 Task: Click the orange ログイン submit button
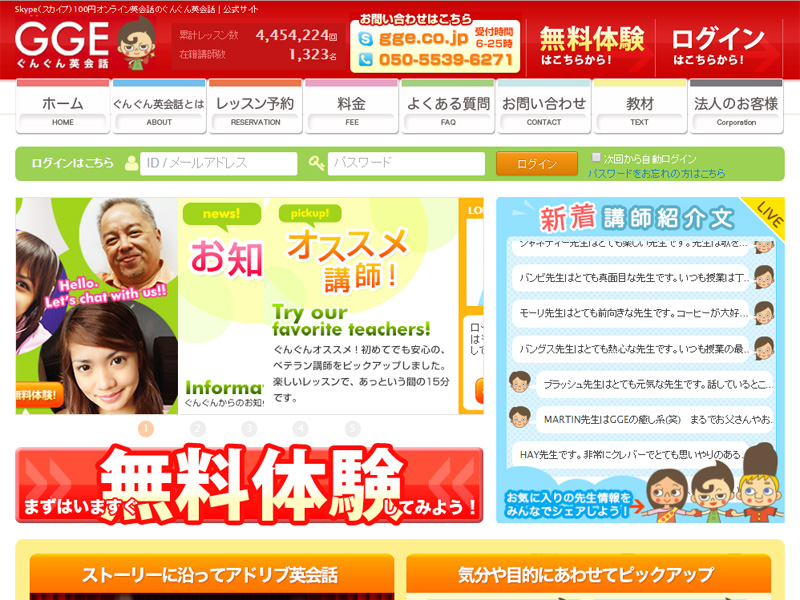[x=537, y=164]
